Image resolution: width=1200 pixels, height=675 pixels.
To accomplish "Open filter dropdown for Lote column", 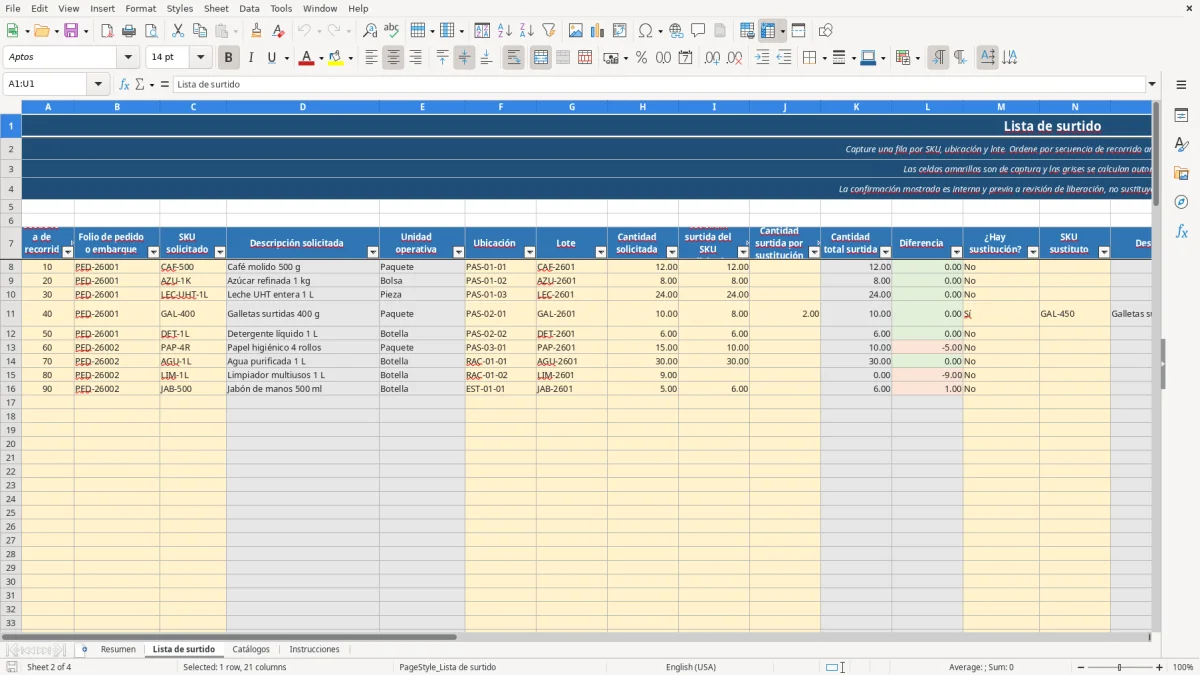I will (601, 252).
